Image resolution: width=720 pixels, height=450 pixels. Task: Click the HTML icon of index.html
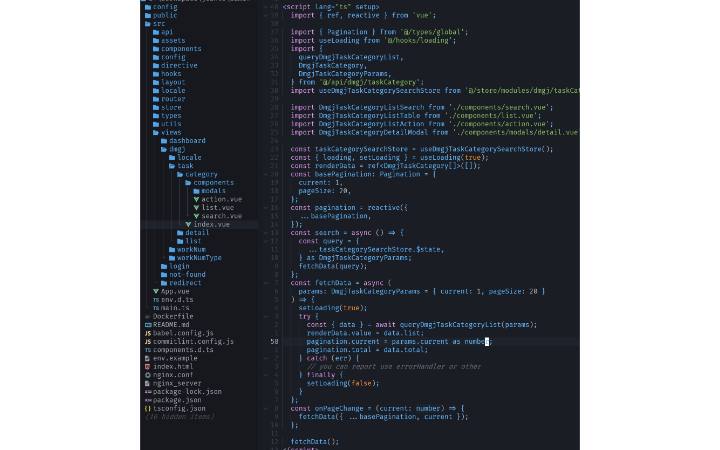point(148,366)
